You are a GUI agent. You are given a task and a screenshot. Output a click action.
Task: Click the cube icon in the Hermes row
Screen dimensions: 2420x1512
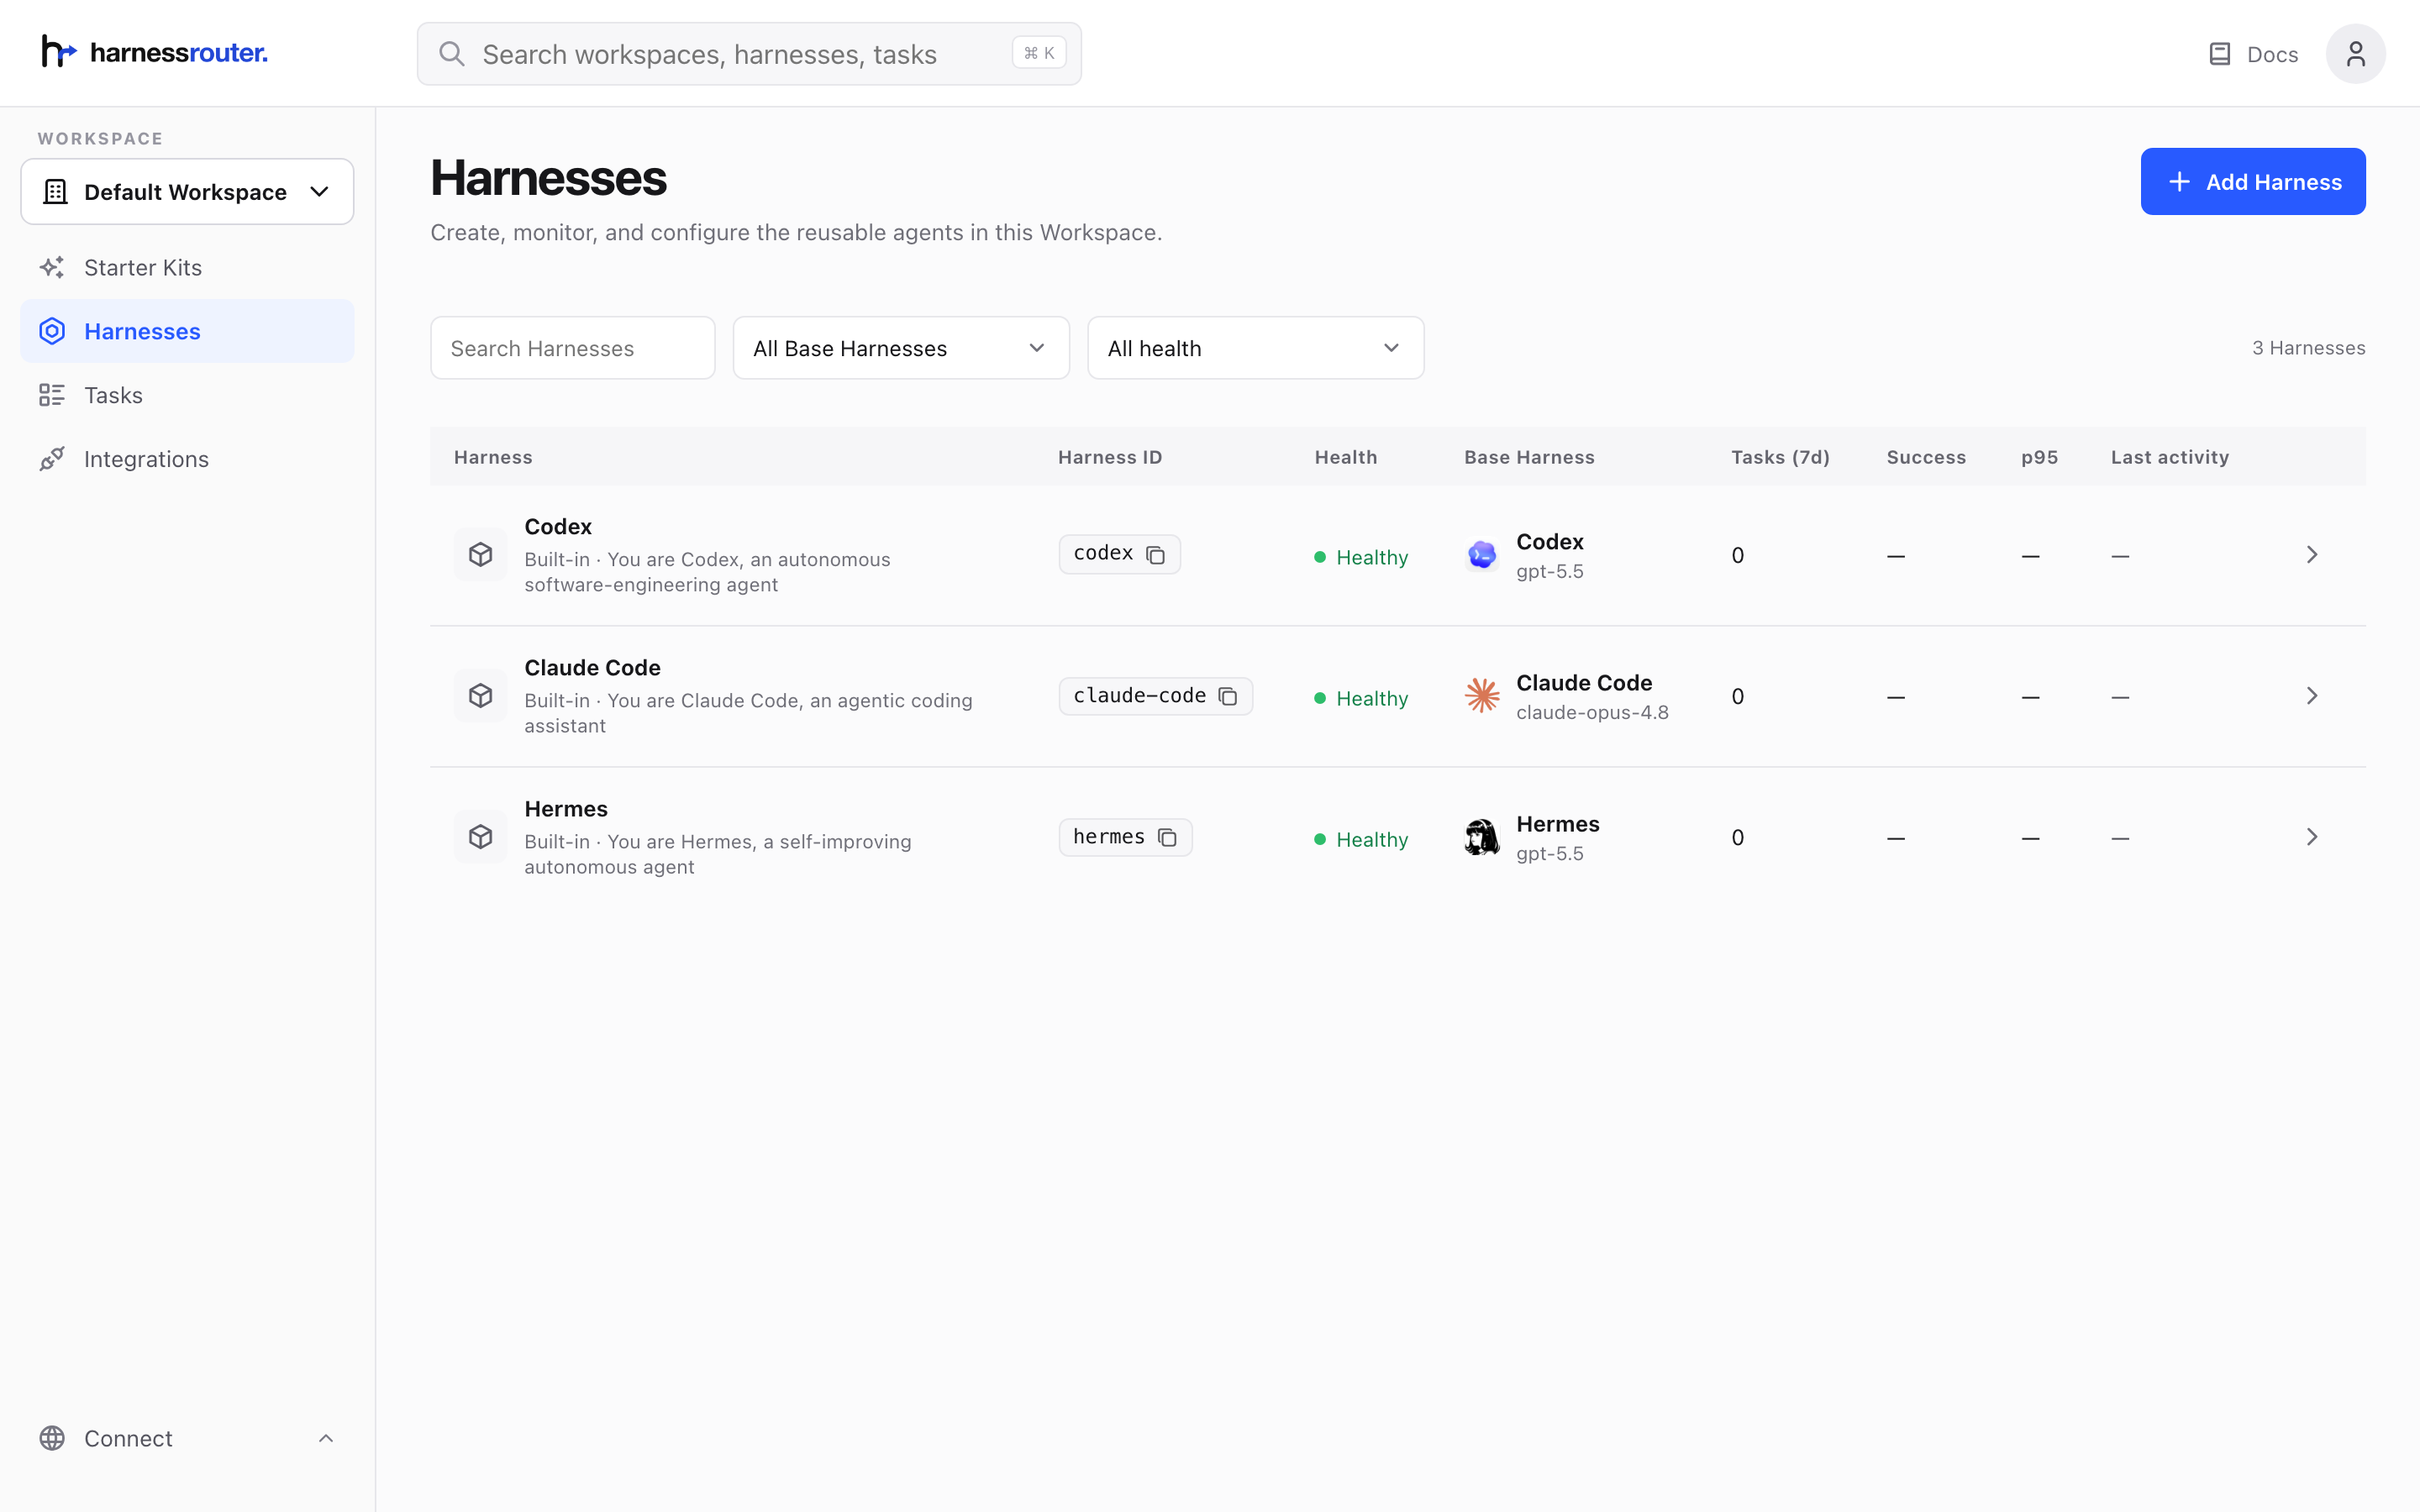(x=481, y=837)
